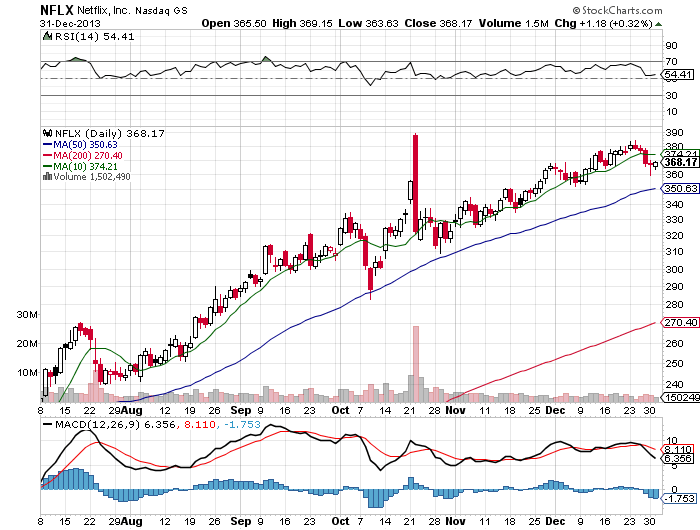Select the blue MA(50) legend line
Screen dimensions: 700x530
tap(48, 144)
